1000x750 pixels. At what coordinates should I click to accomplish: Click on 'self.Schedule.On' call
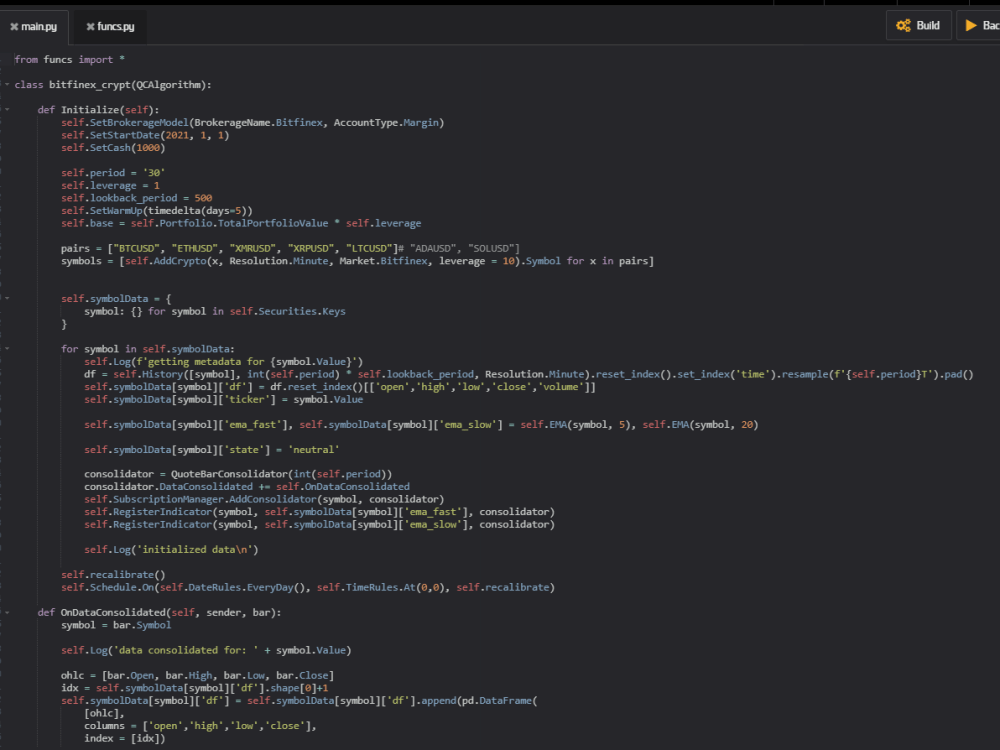(108, 587)
